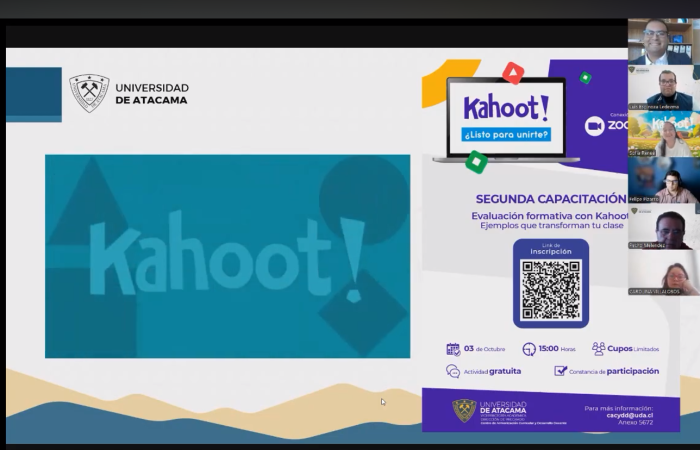Click the cacydd@uda.cl email address
The width and height of the screenshot is (700, 450).
pos(629,415)
